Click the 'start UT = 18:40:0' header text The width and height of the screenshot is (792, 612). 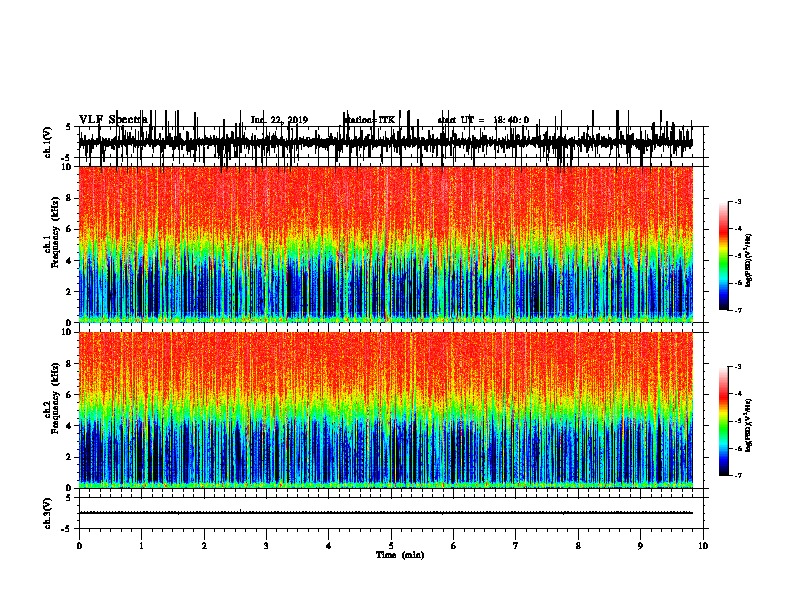coord(483,120)
